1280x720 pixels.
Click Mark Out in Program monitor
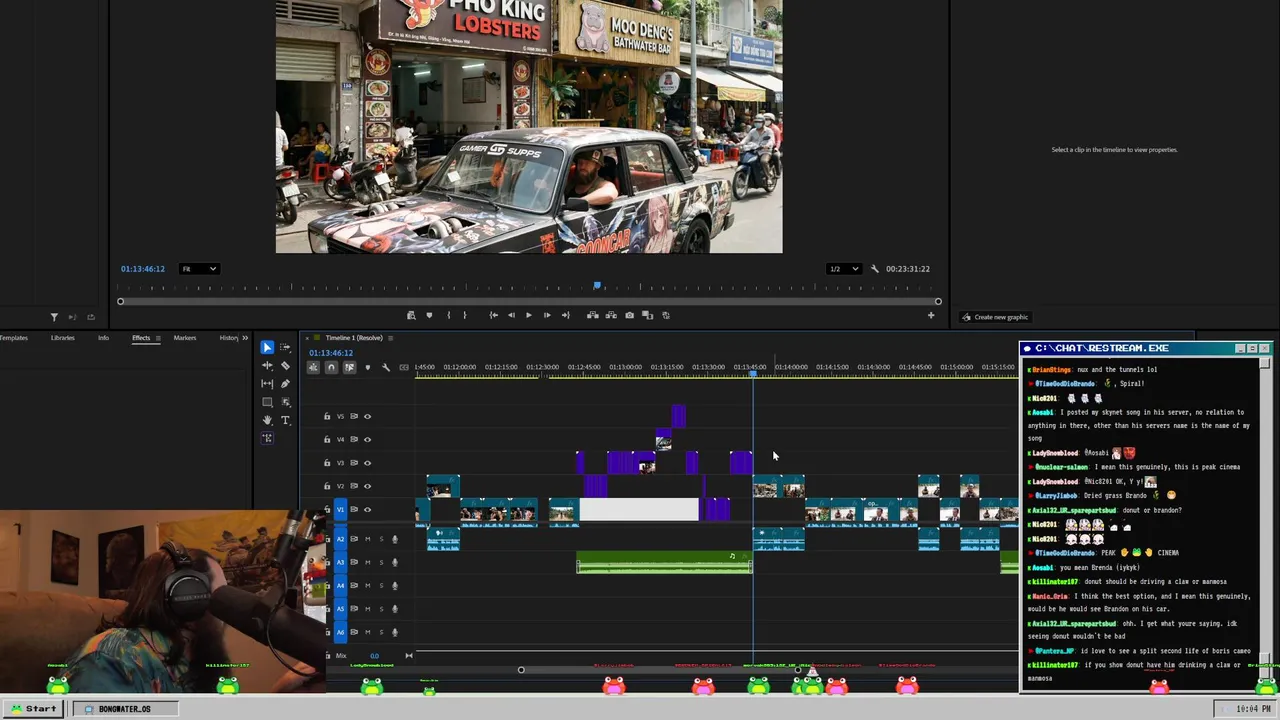pos(464,315)
